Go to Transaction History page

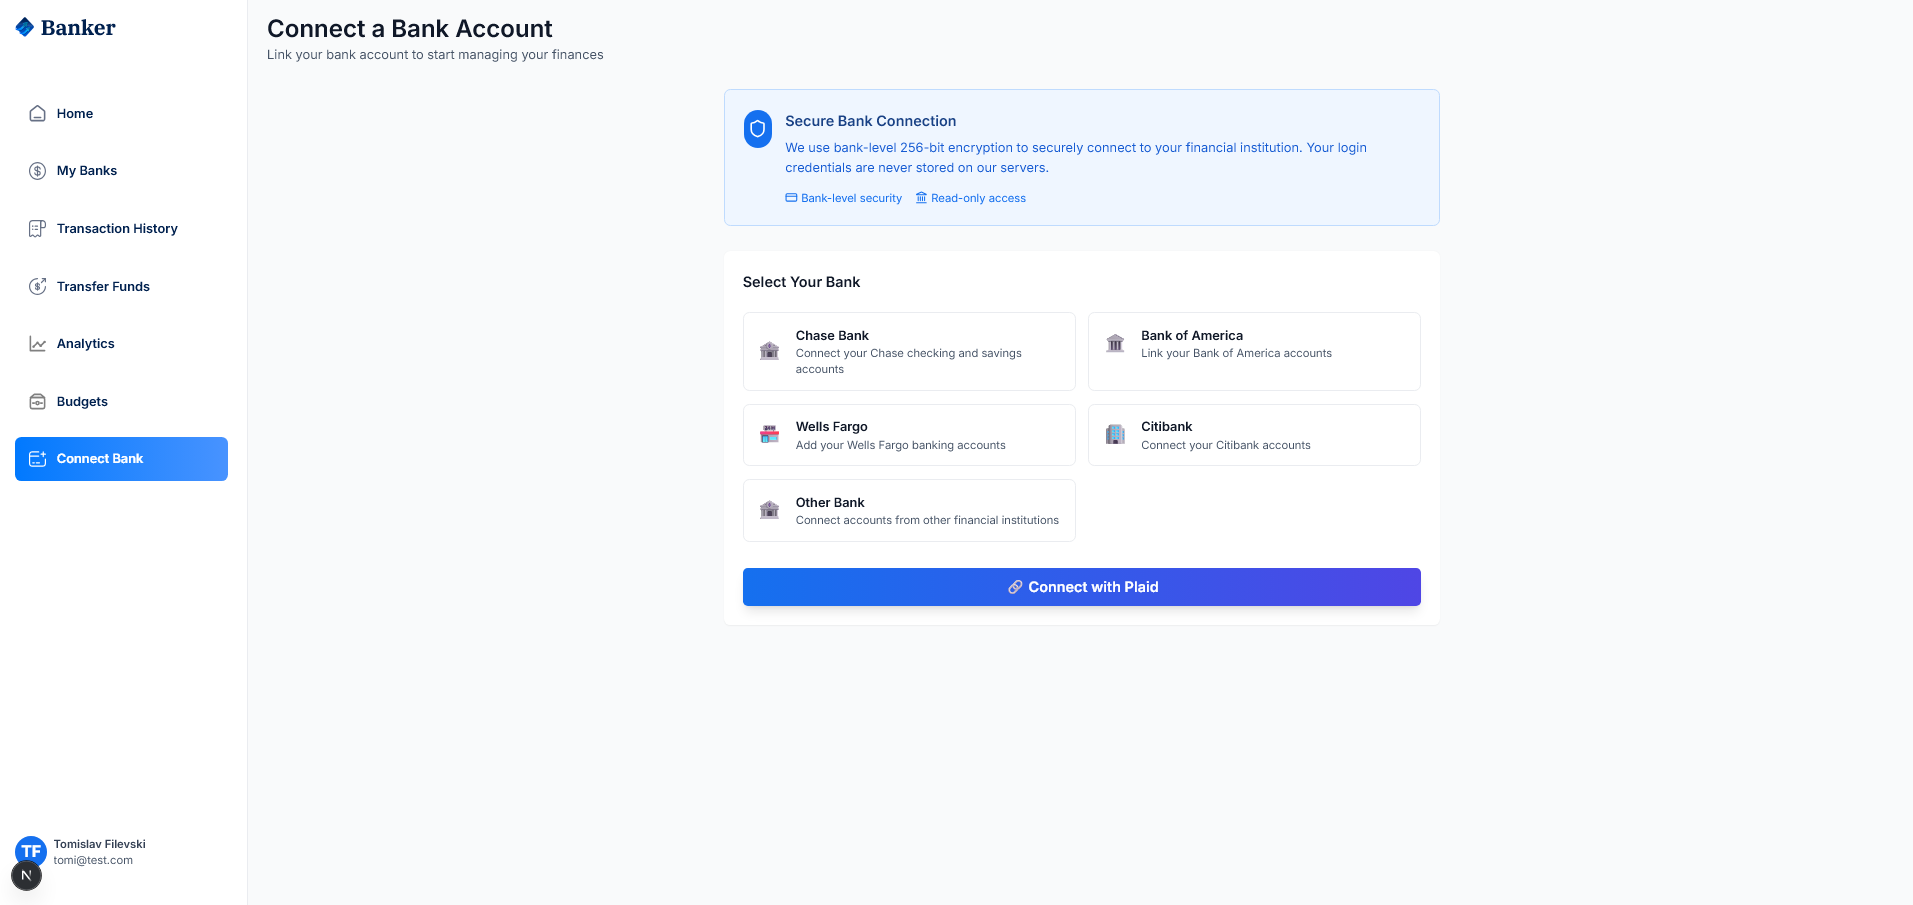point(117,229)
